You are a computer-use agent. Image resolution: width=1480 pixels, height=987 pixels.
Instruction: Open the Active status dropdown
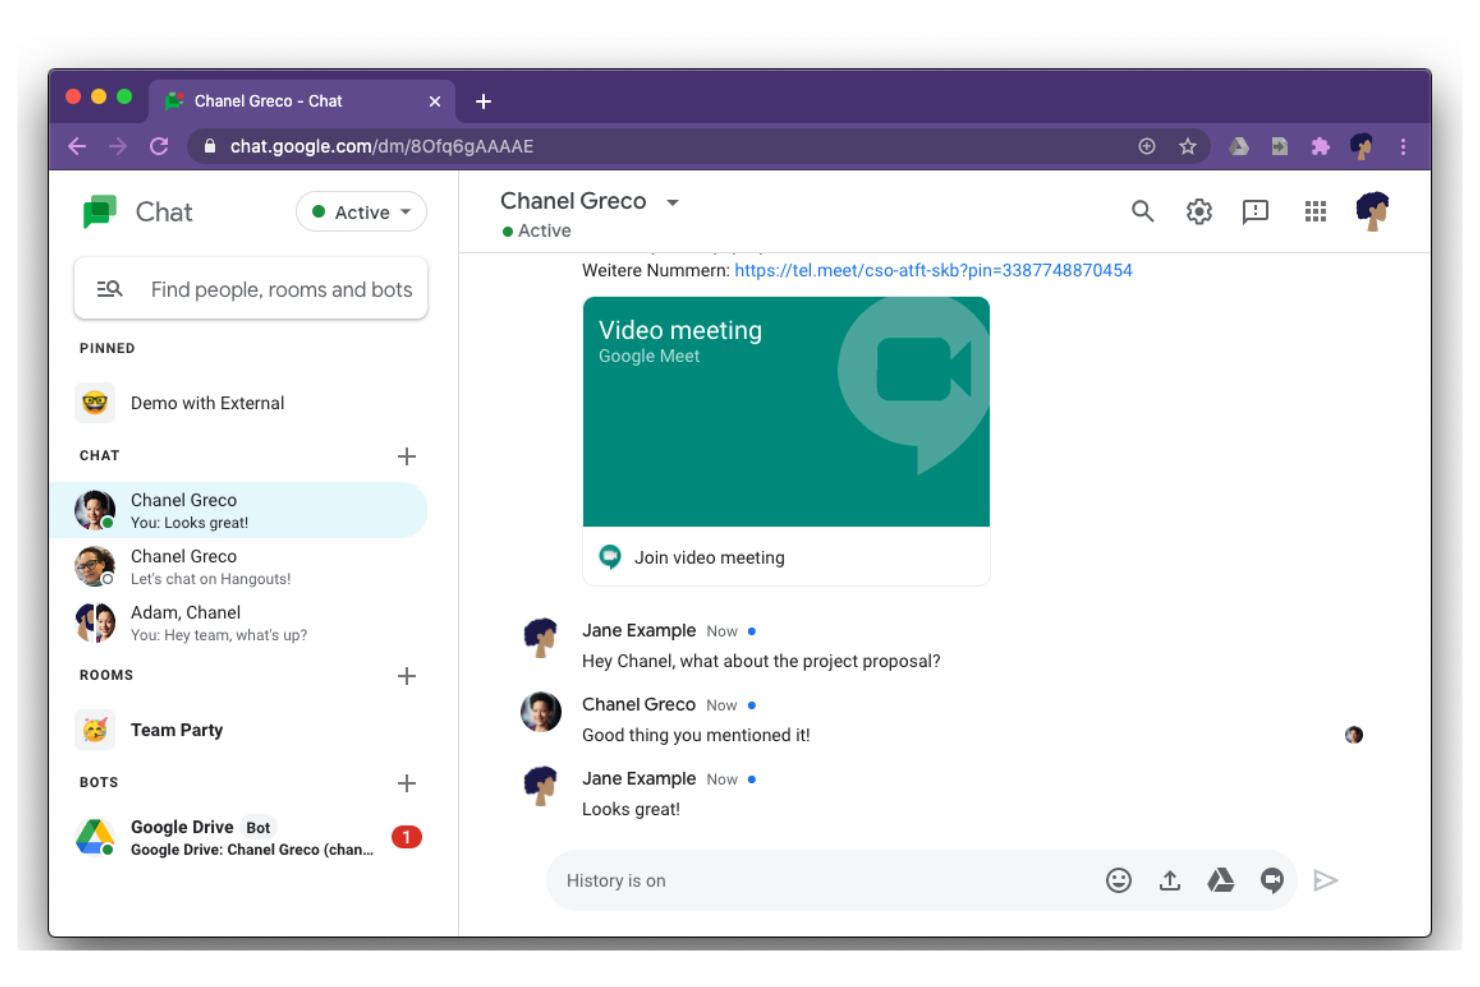[361, 211]
